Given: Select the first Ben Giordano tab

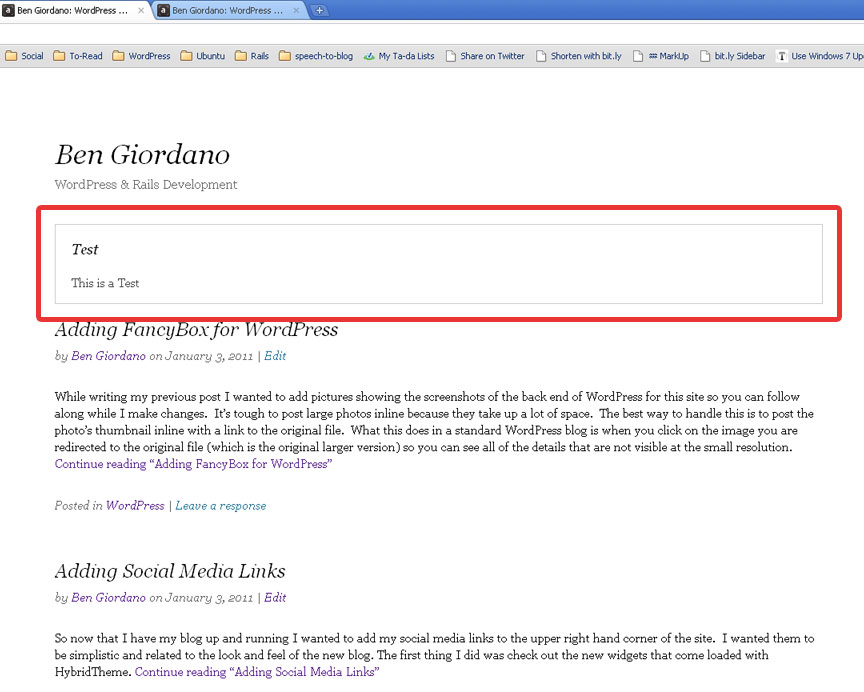Looking at the screenshot, I should (x=70, y=10).
